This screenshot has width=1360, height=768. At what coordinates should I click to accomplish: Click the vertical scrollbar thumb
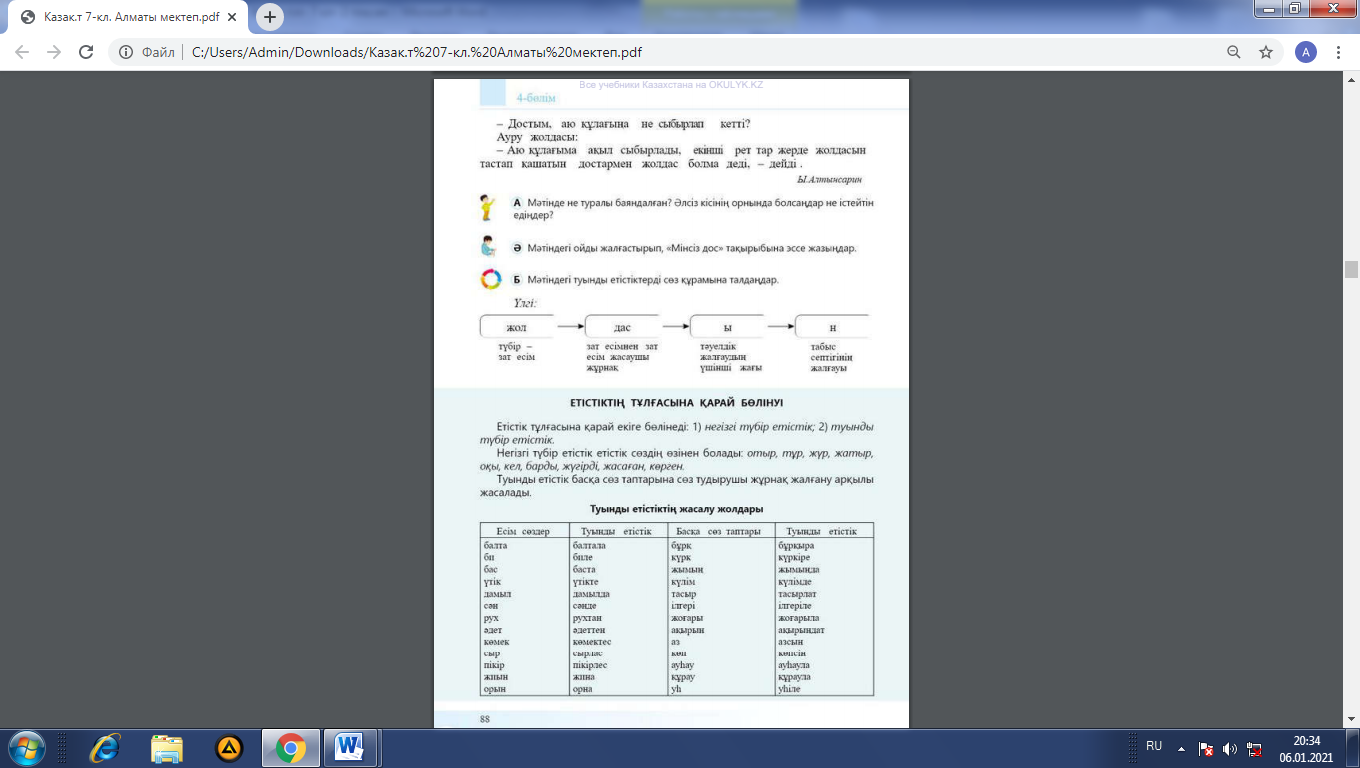click(1351, 268)
